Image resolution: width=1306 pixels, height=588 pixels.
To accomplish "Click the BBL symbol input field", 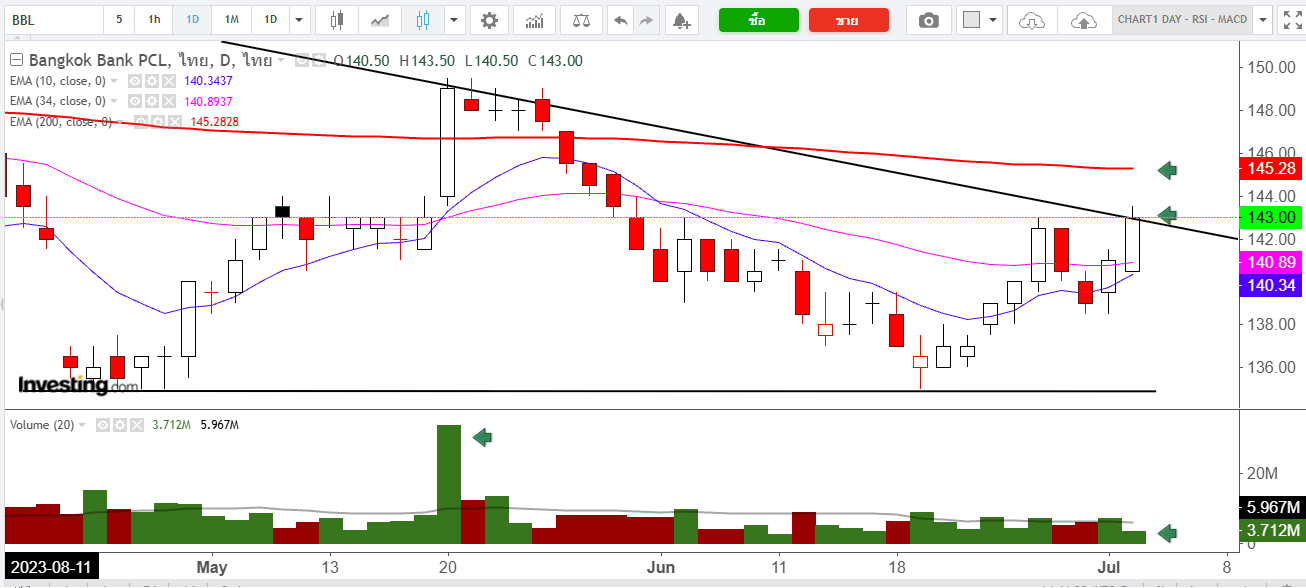I will coord(52,19).
